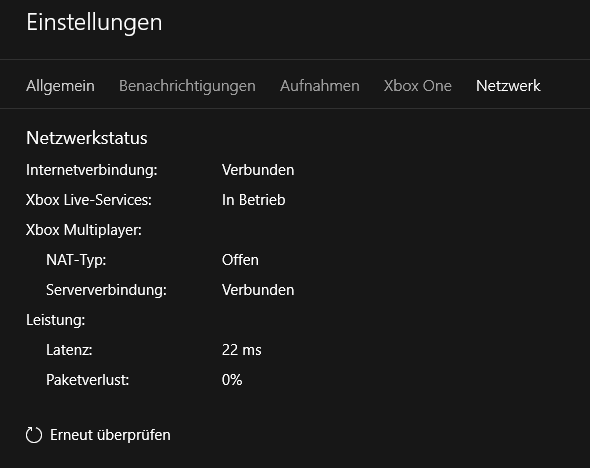Click the Xbox Live-Services label
590x468 pixels.
pos(89,200)
